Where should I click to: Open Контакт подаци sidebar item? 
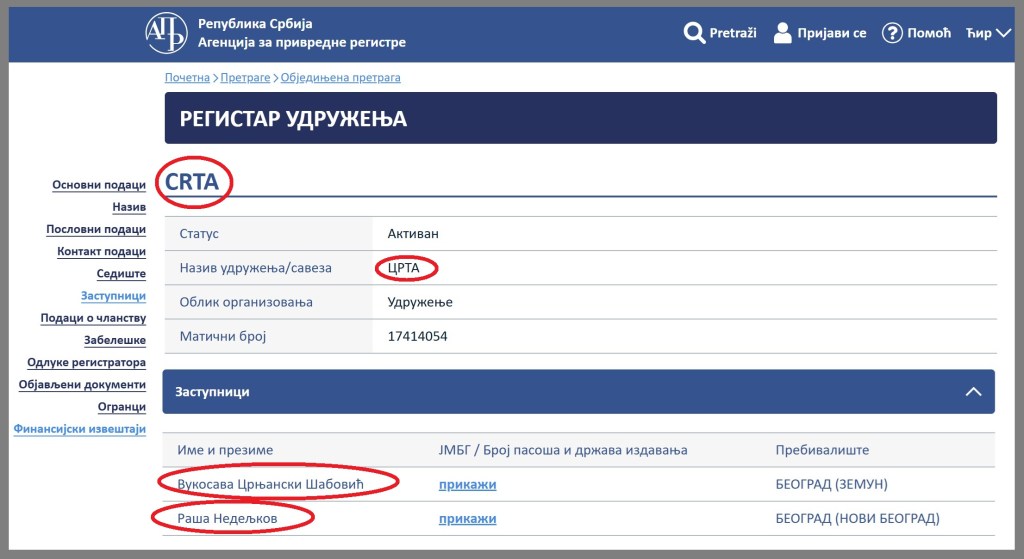coord(101,252)
